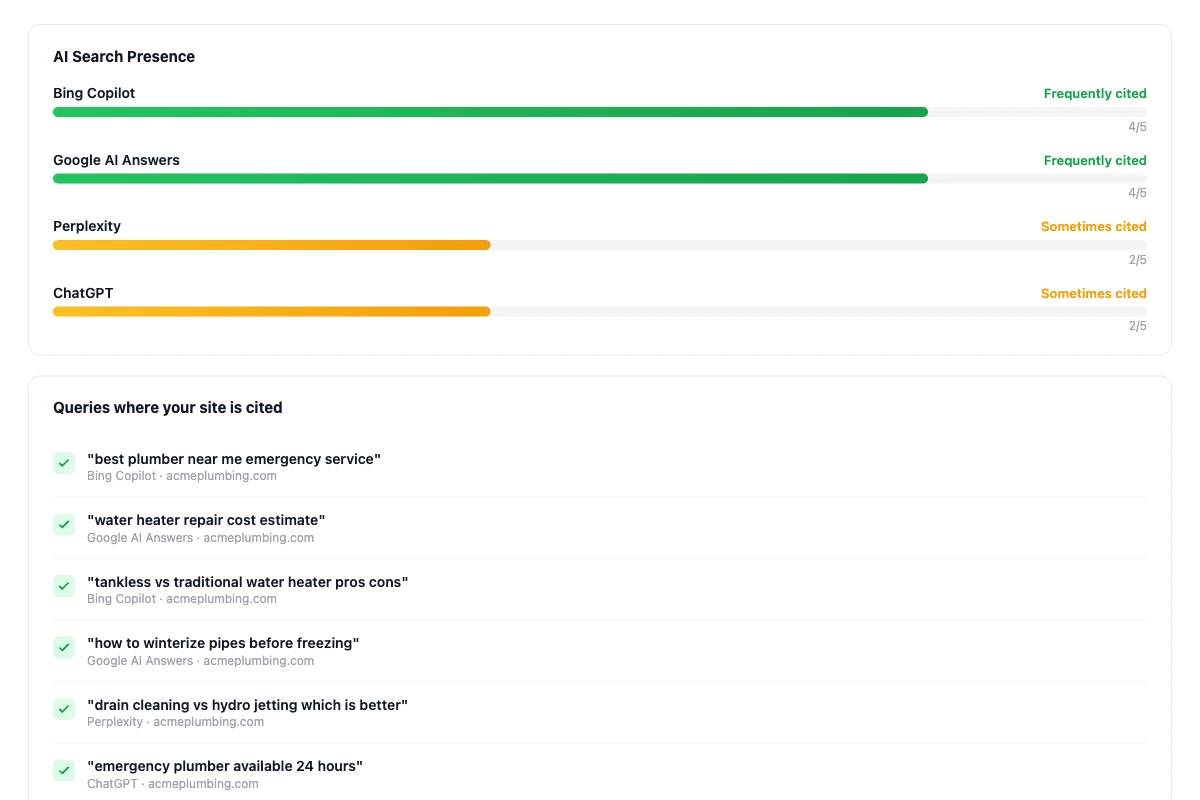Click the "Perplexity · acmeplumbing.com" source line
The height and width of the screenshot is (800, 1200).
pyautogui.click(x=175, y=722)
